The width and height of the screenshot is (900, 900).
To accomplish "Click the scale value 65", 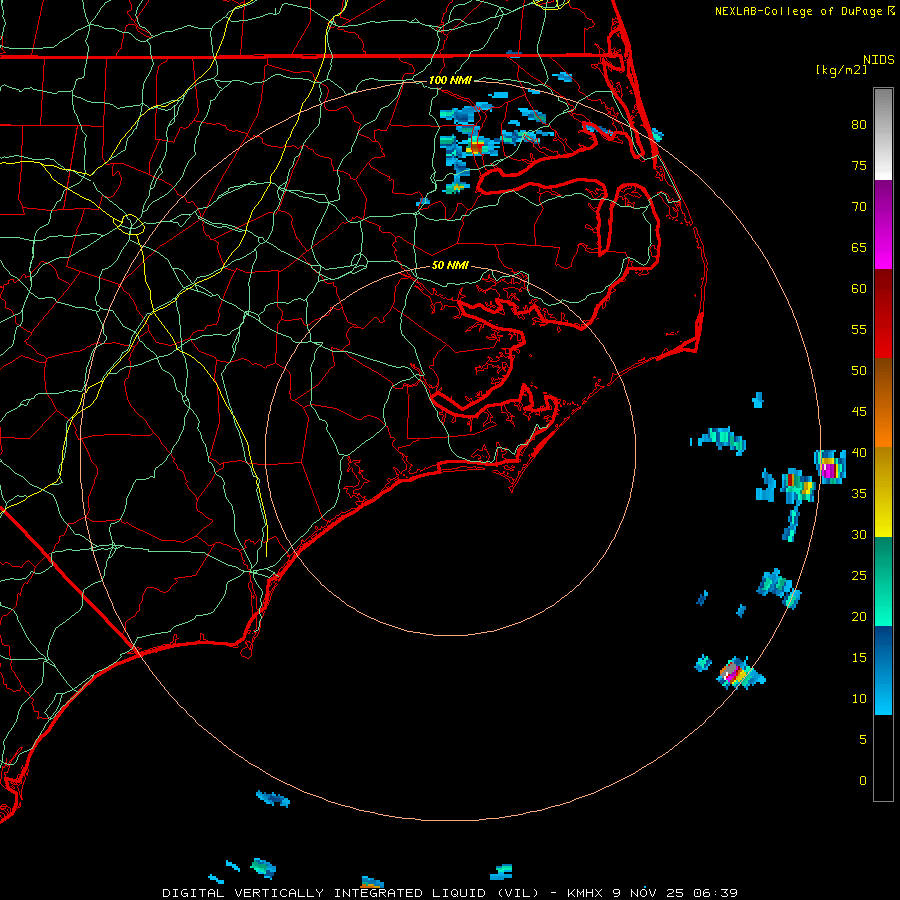I will point(859,247).
